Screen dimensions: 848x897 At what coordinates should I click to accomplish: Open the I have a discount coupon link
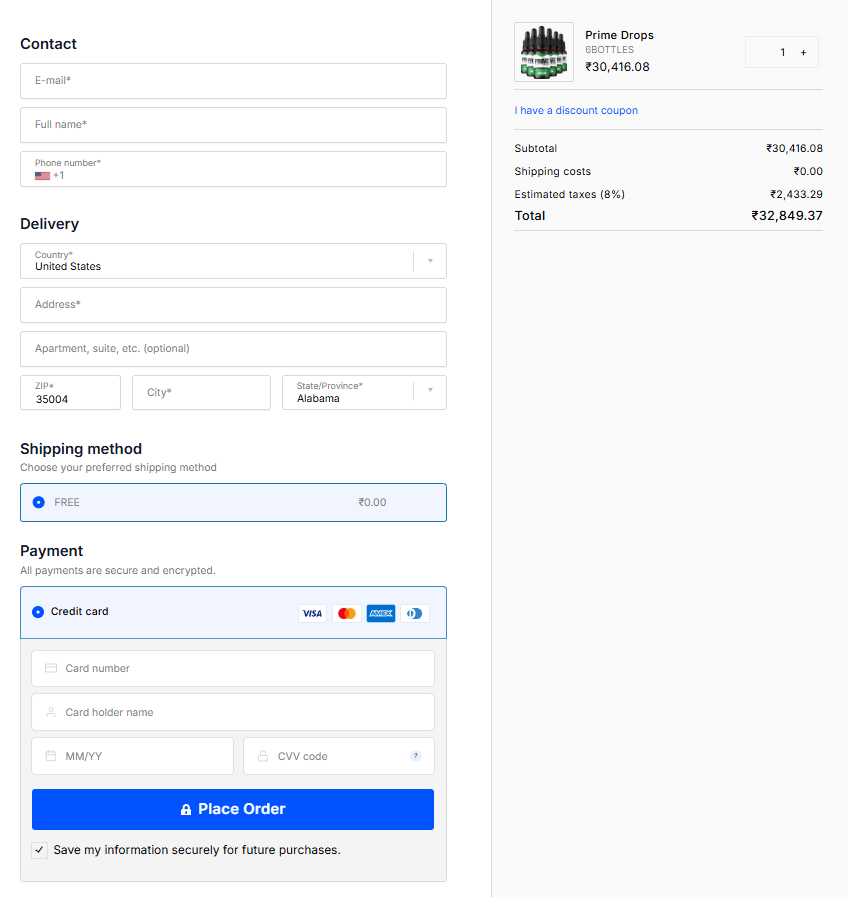click(576, 110)
